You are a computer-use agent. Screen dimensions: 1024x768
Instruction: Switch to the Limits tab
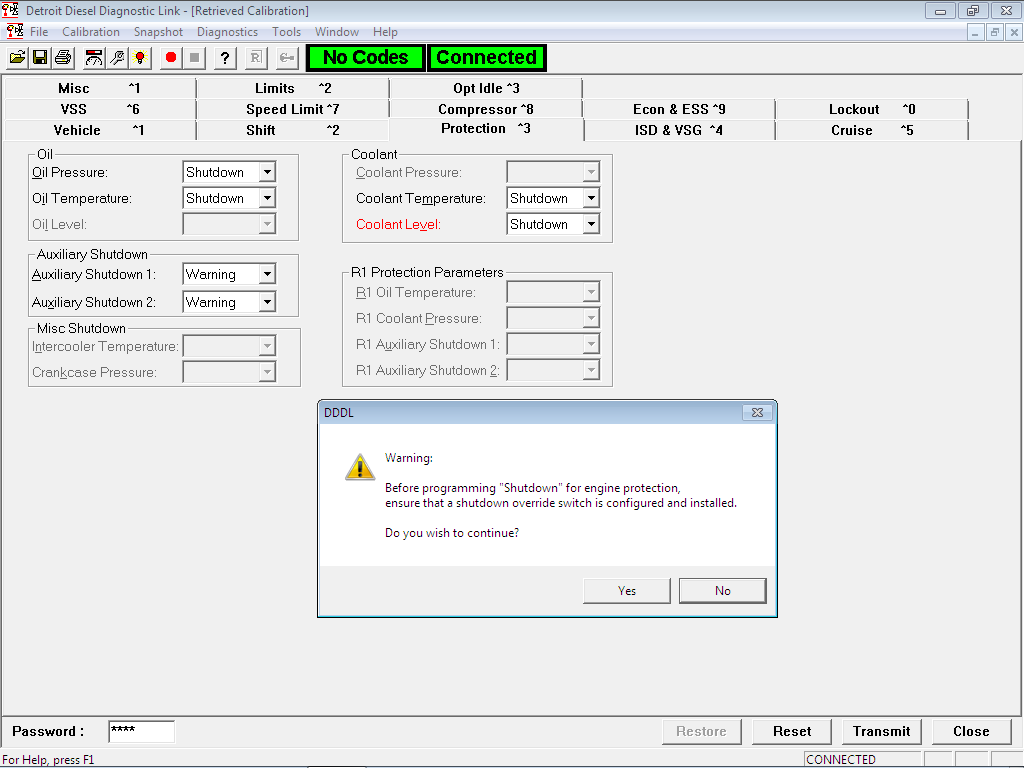pyautogui.click(x=293, y=88)
